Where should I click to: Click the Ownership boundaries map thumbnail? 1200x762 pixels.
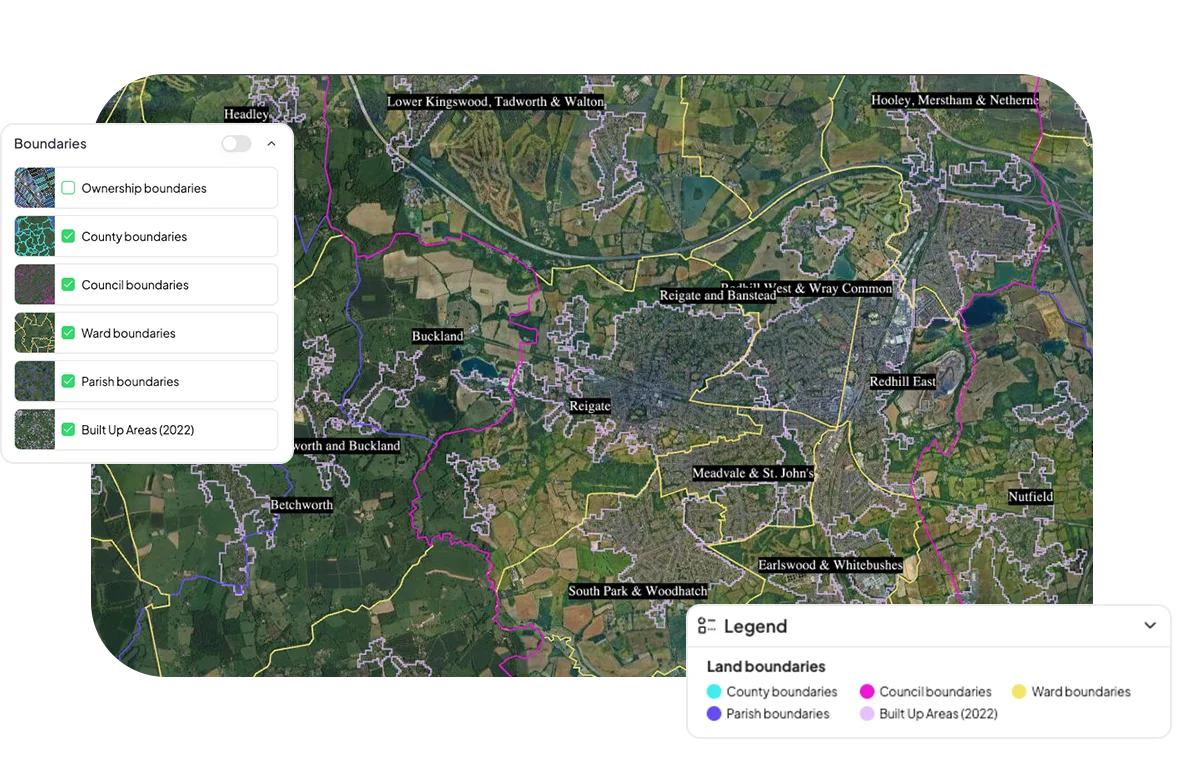click(x=34, y=187)
